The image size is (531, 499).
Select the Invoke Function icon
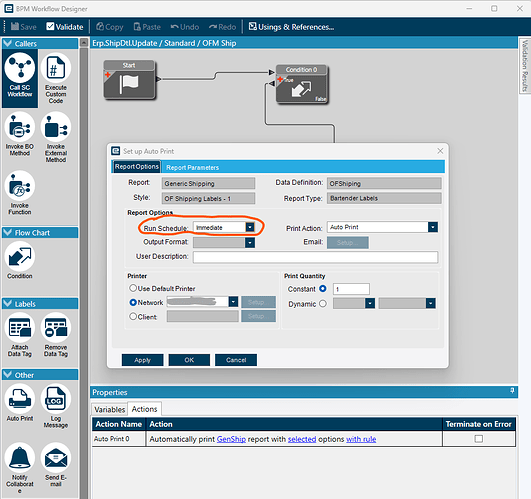pos(20,186)
